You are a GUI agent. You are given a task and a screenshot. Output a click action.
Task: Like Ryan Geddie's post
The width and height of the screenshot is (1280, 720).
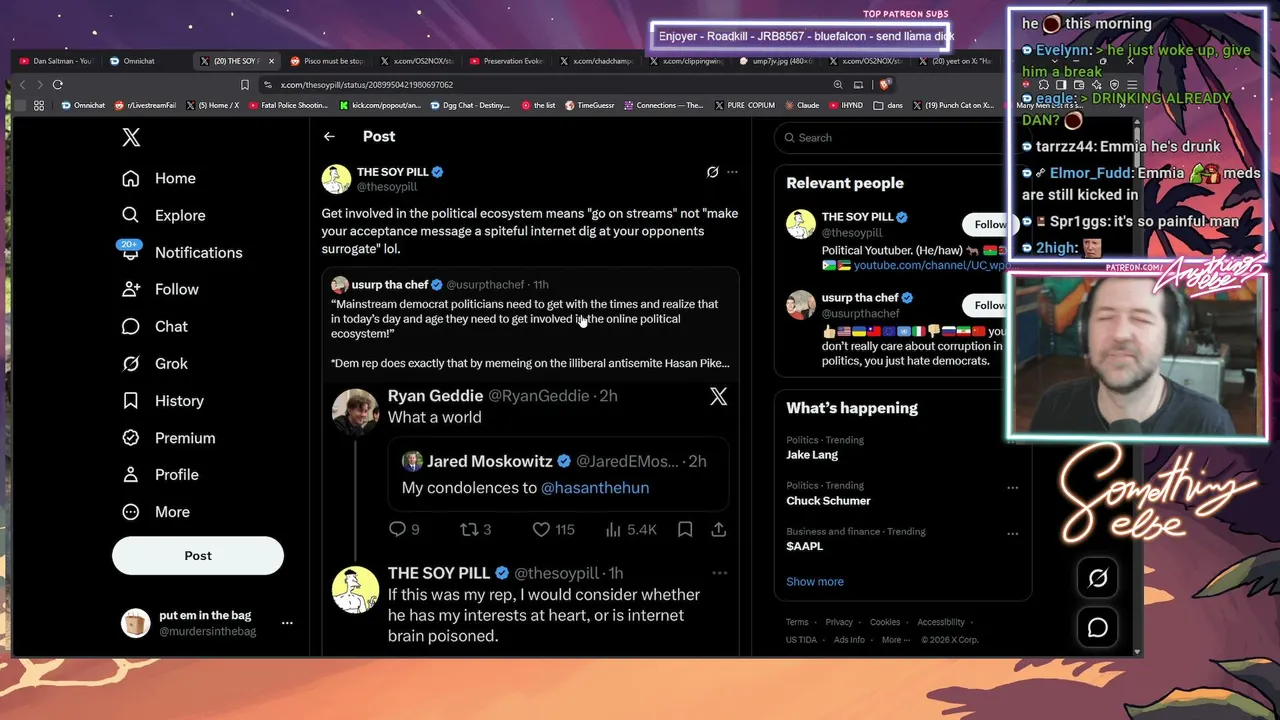pos(541,529)
